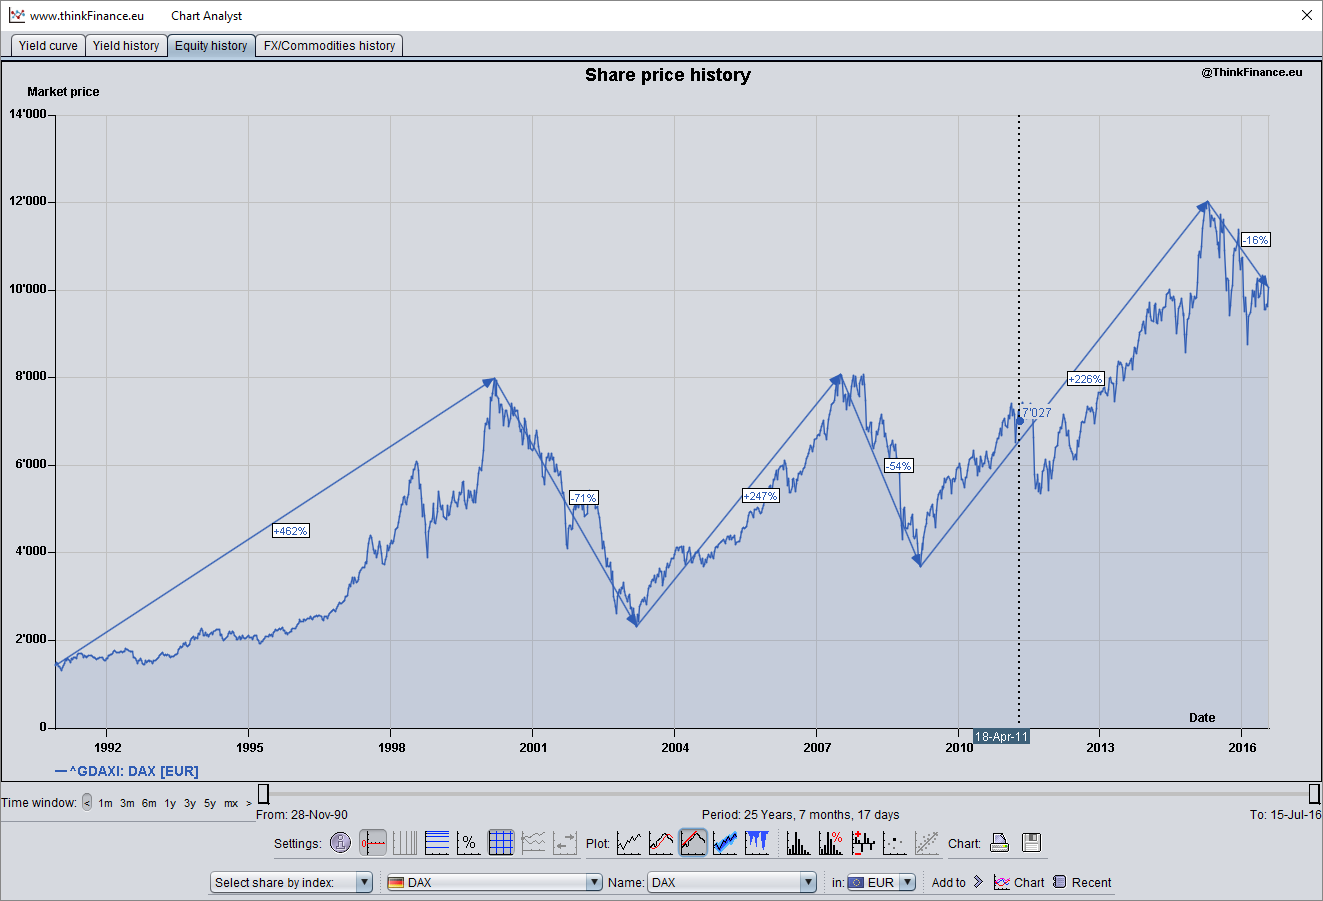Set time window to 3m
Viewport: 1323px width, 901px height.
127,803
